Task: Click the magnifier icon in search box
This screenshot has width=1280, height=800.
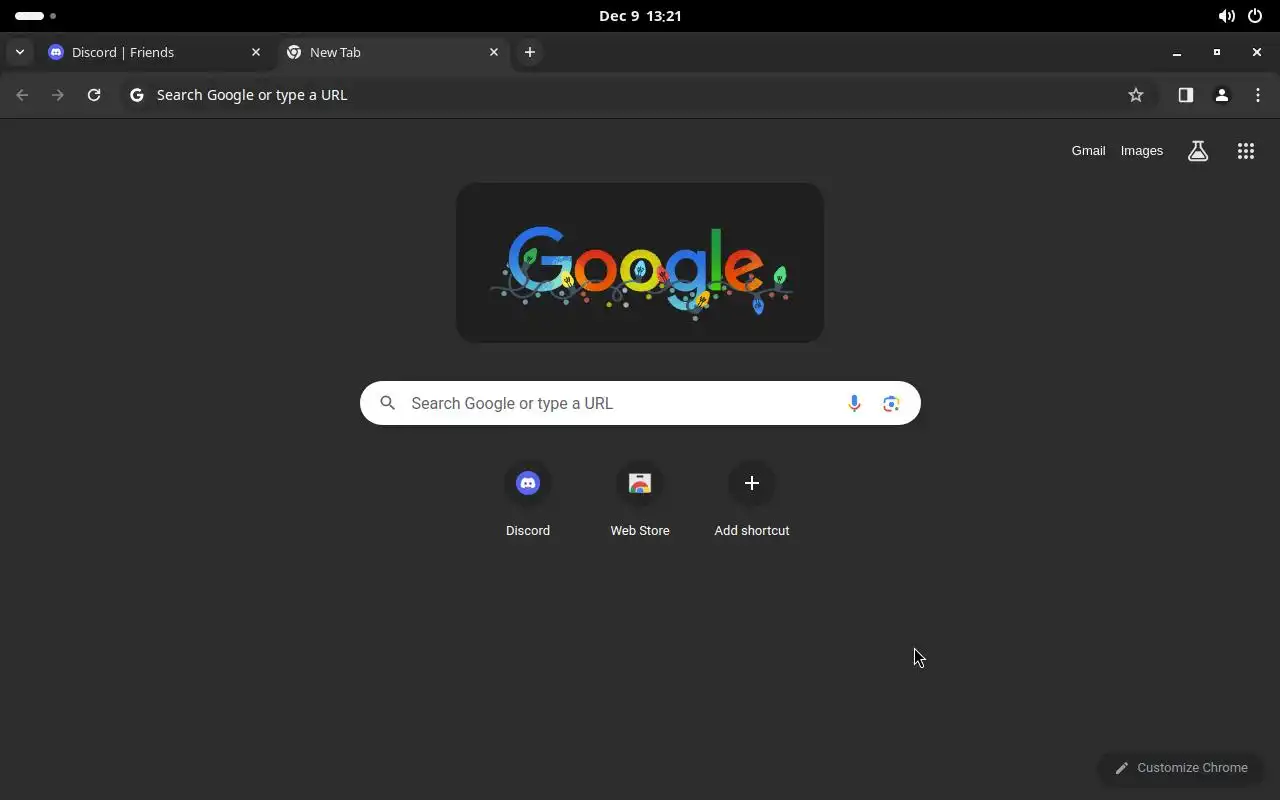Action: [388, 403]
